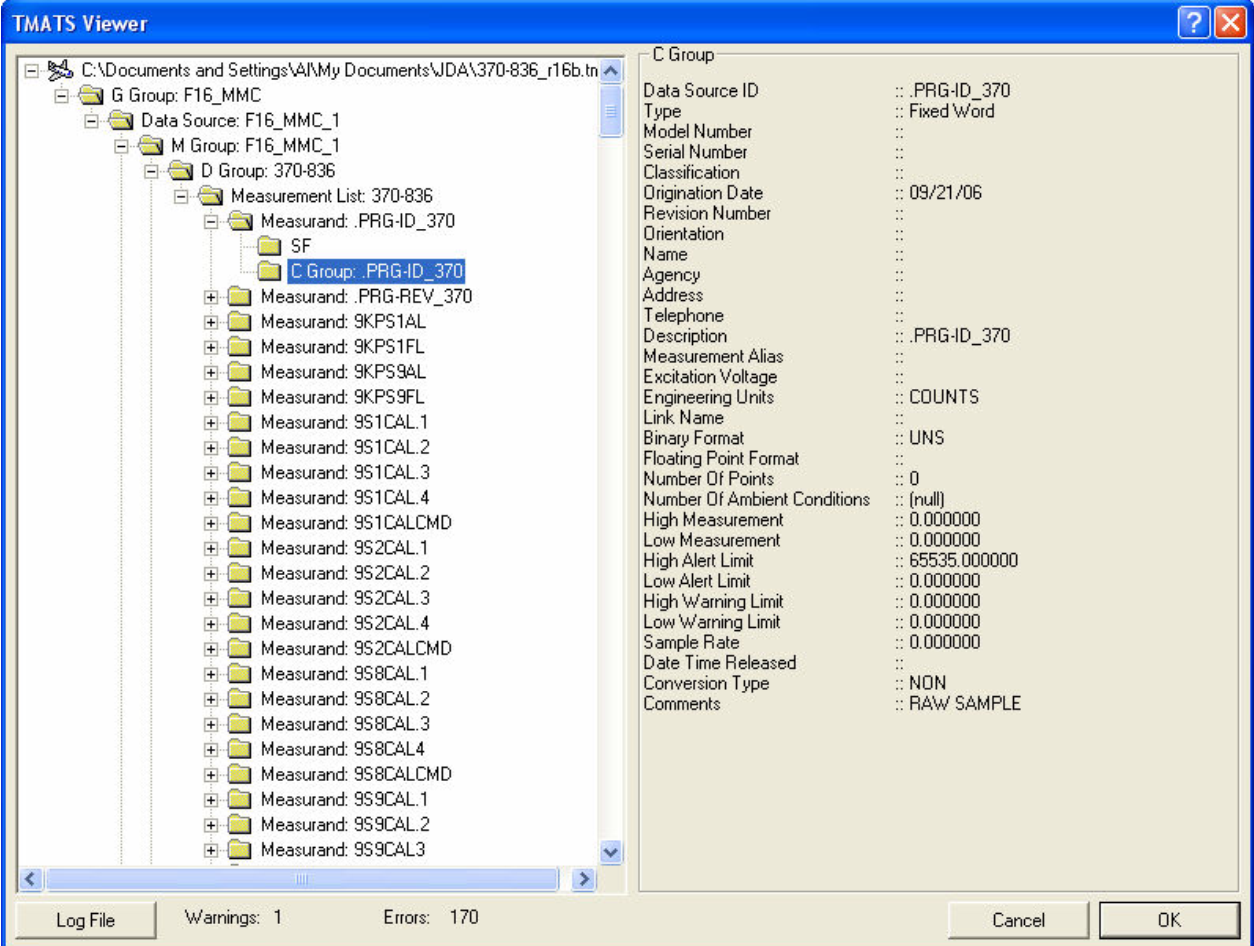
Task: Confirm with the OK button
Action: (1170, 920)
